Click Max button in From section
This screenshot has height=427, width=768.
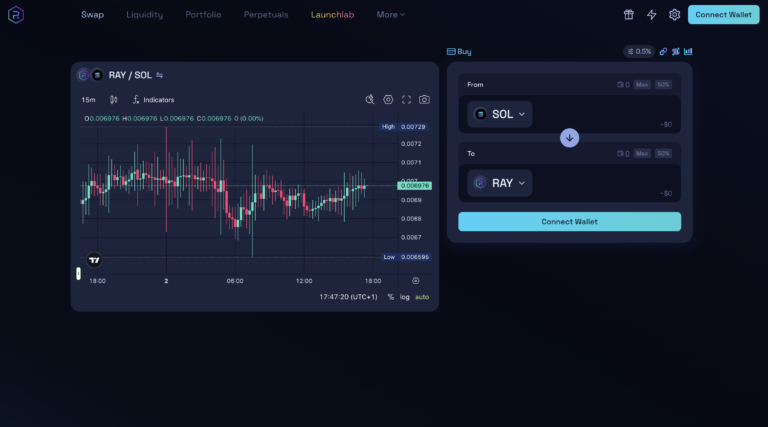642,85
